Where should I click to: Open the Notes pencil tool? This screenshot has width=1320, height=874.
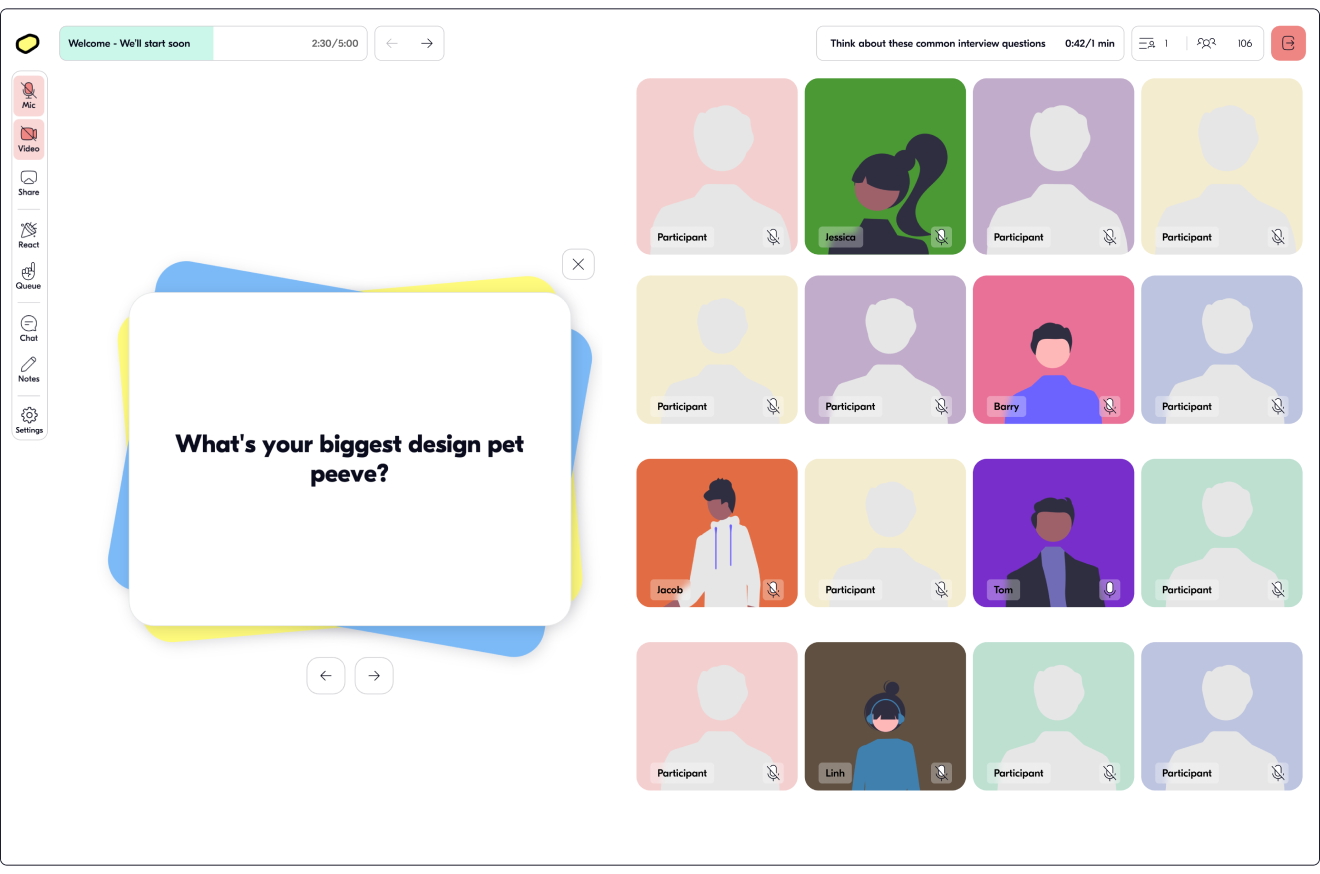pyautogui.click(x=29, y=369)
